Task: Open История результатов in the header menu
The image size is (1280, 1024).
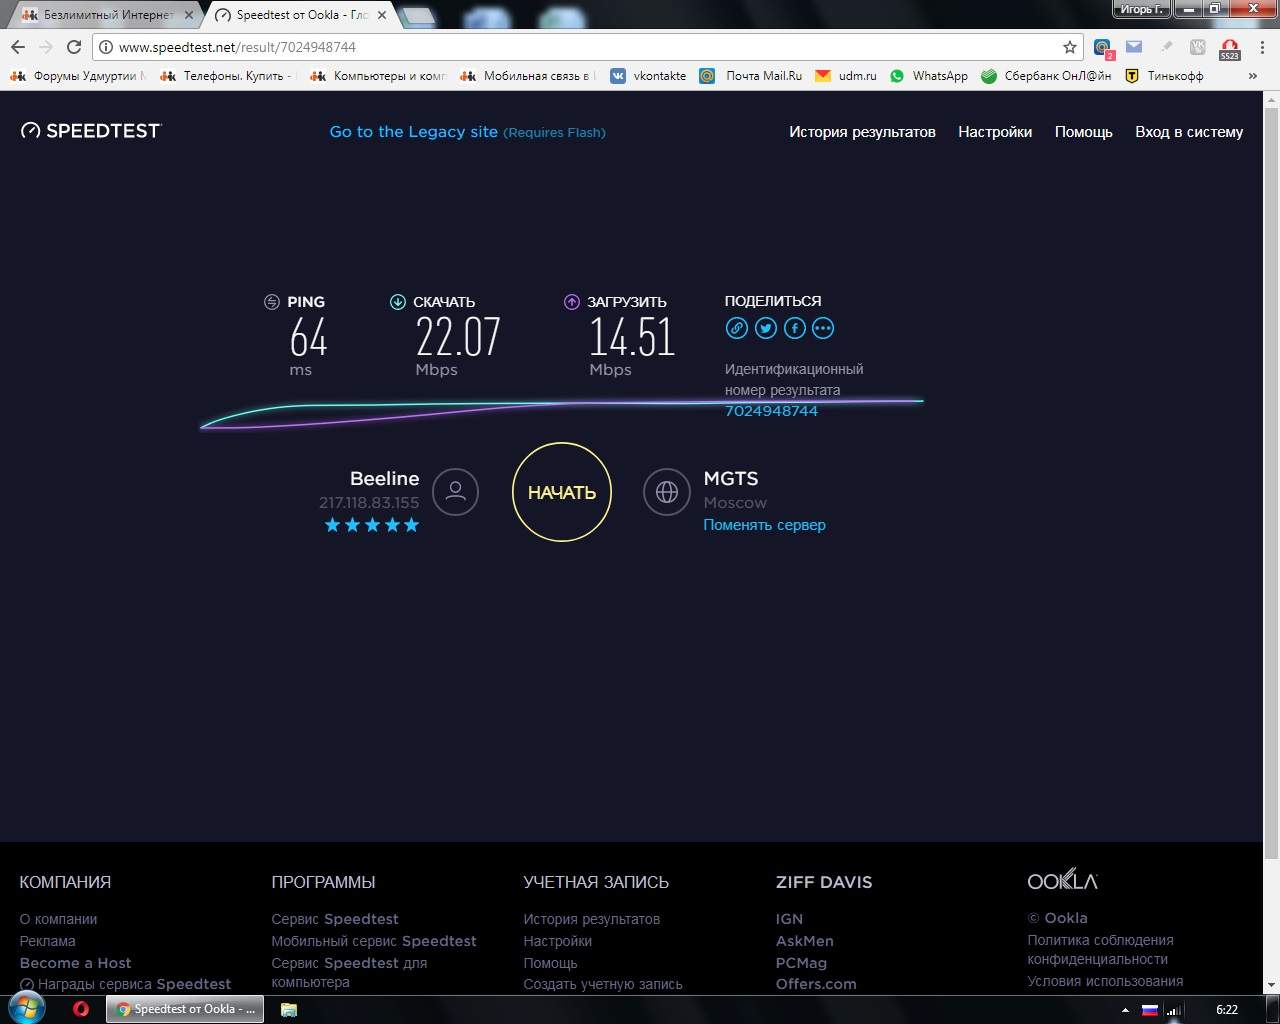Action: [862, 132]
